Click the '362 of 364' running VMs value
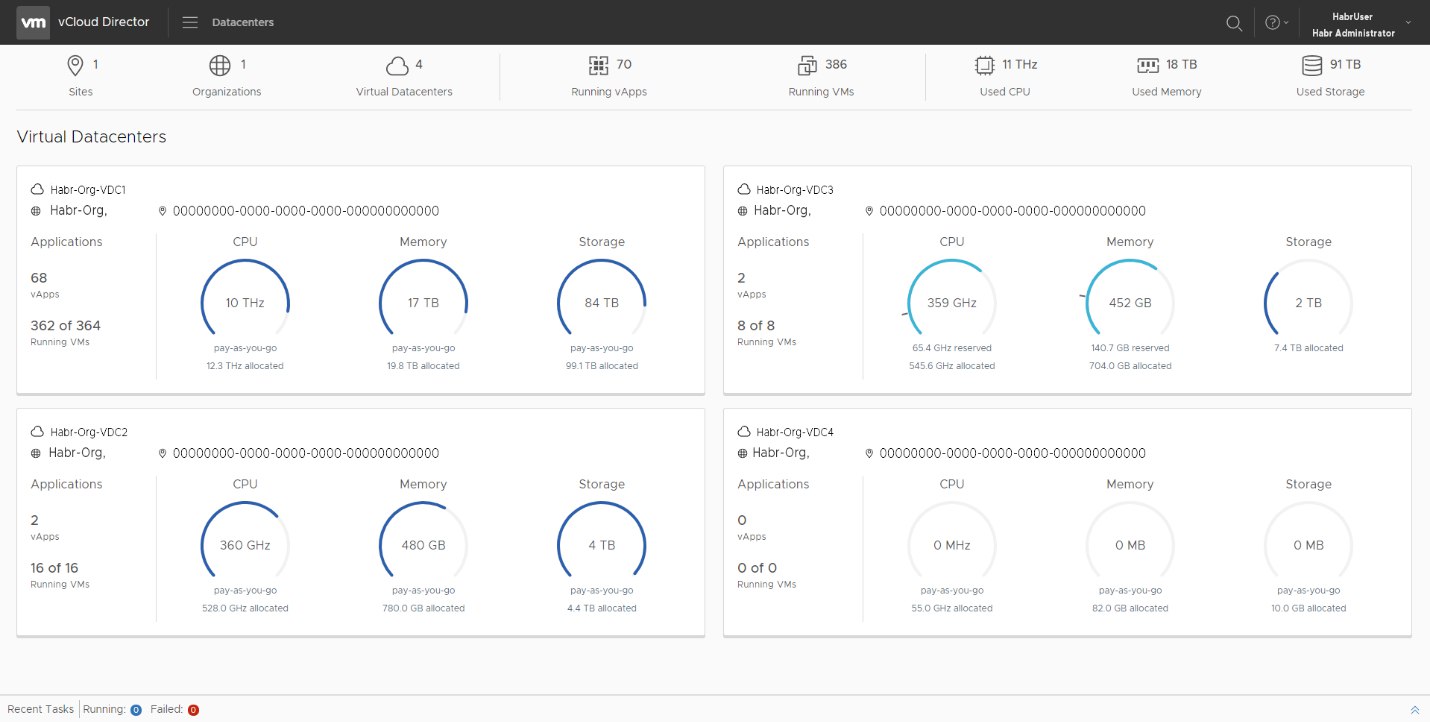The width and height of the screenshot is (1430, 722). tap(66, 325)
